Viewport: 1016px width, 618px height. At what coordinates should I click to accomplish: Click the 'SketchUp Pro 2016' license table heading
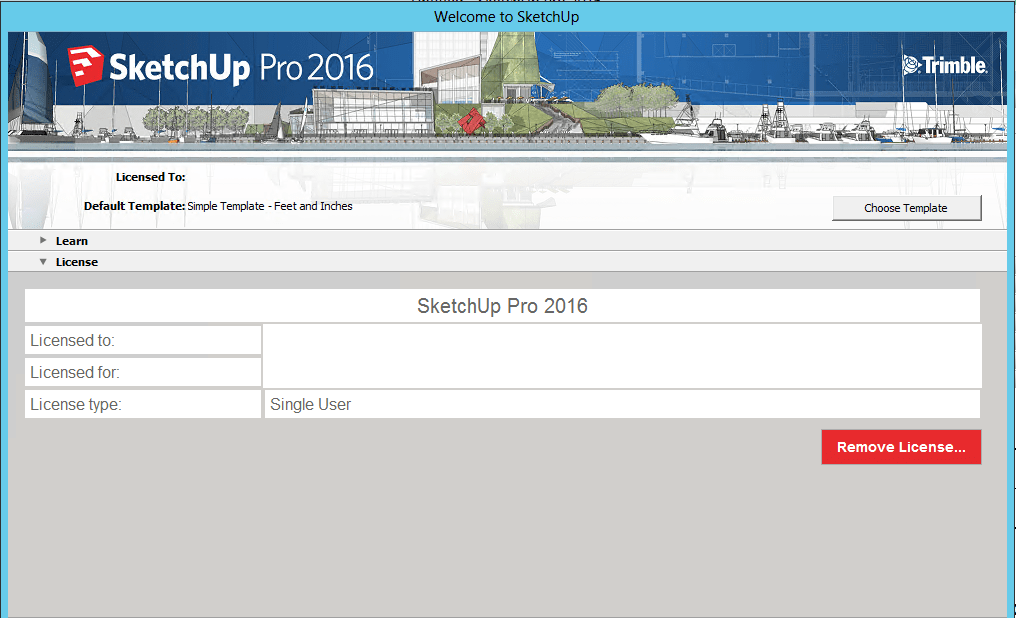coord(502,306)
